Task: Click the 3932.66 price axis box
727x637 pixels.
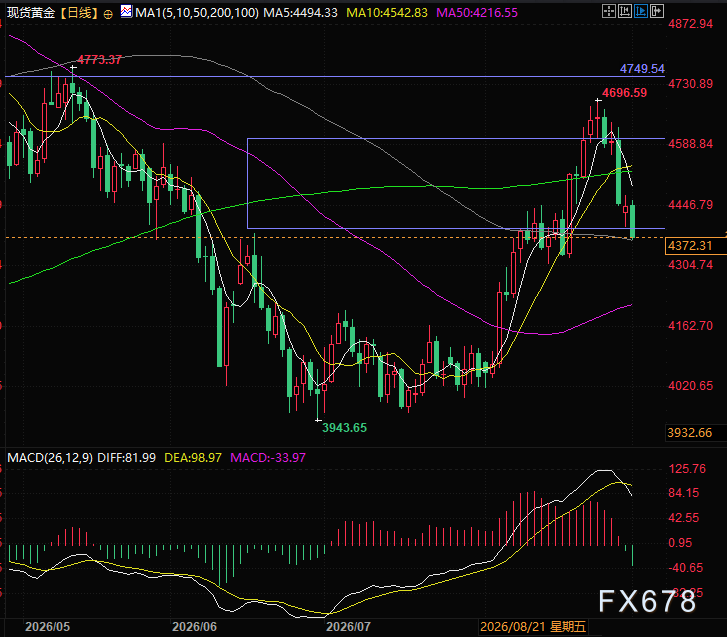Action: 695,433
